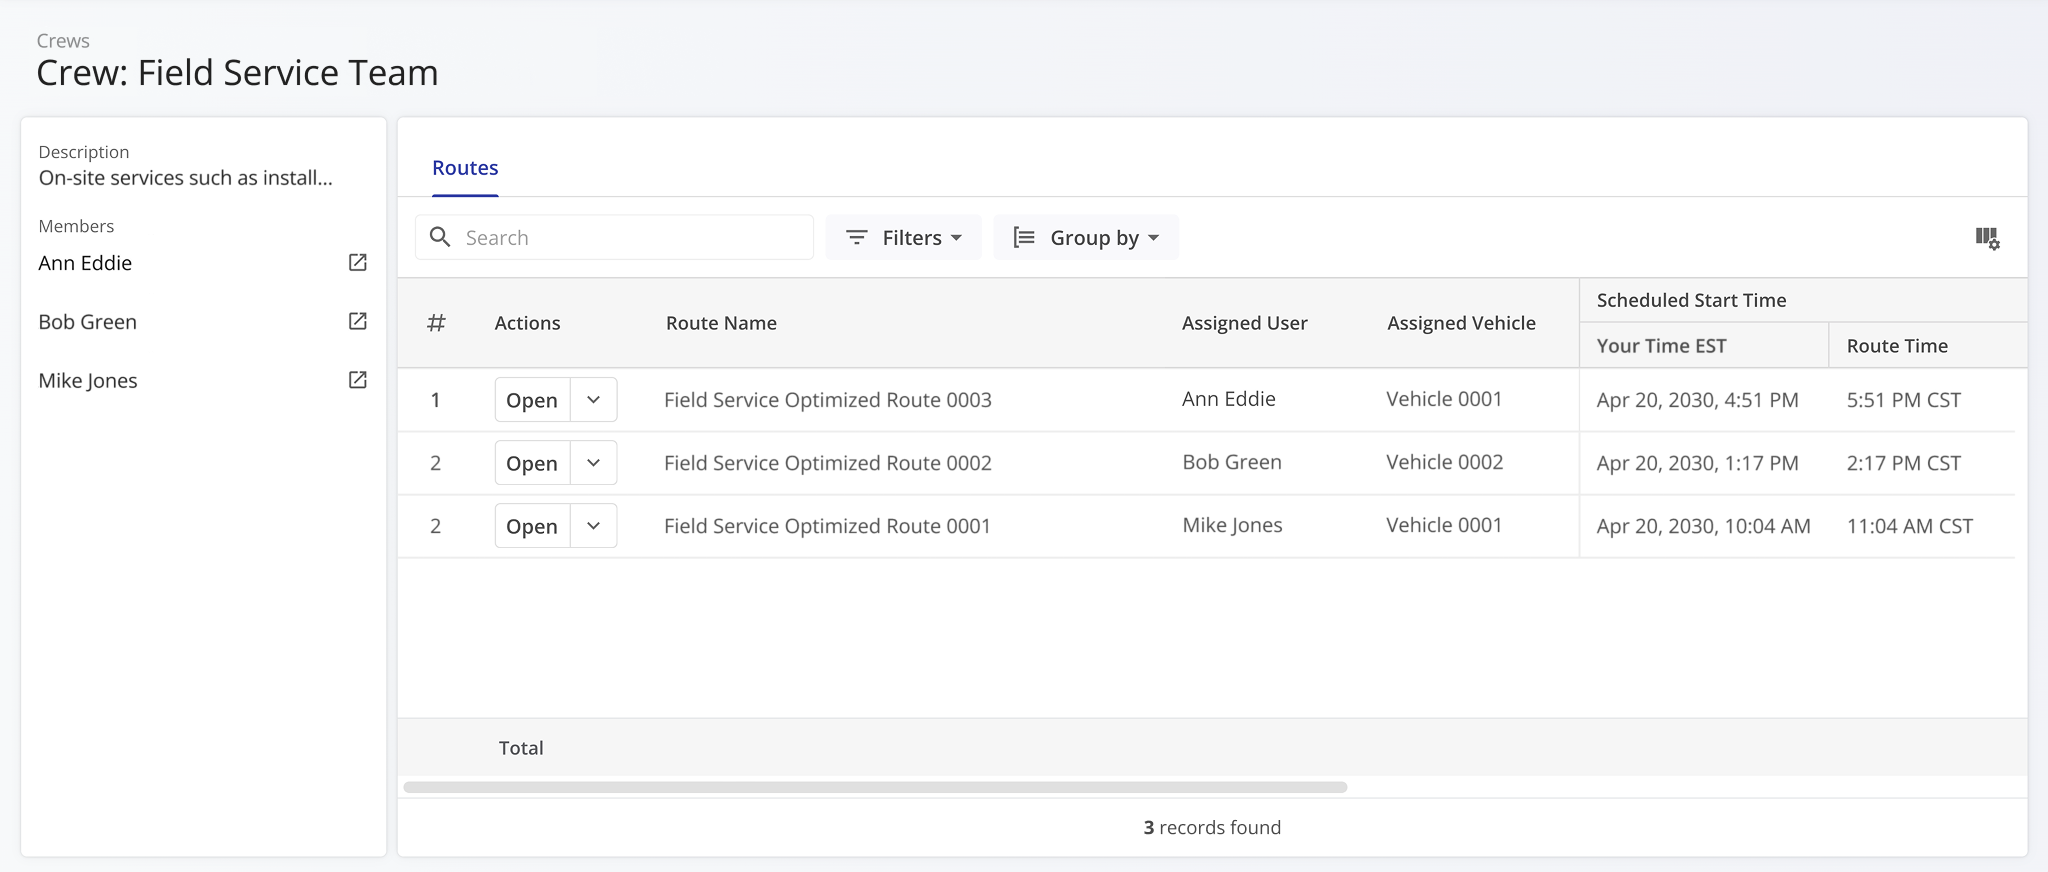Click the Total row label
Screen dimensions: 2048x872
click(x=521, y=748)
